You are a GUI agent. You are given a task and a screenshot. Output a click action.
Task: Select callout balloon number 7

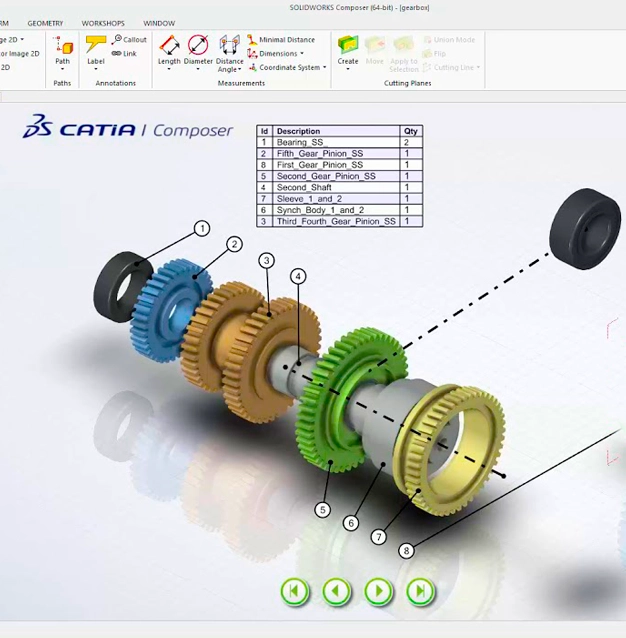point(379,537)
